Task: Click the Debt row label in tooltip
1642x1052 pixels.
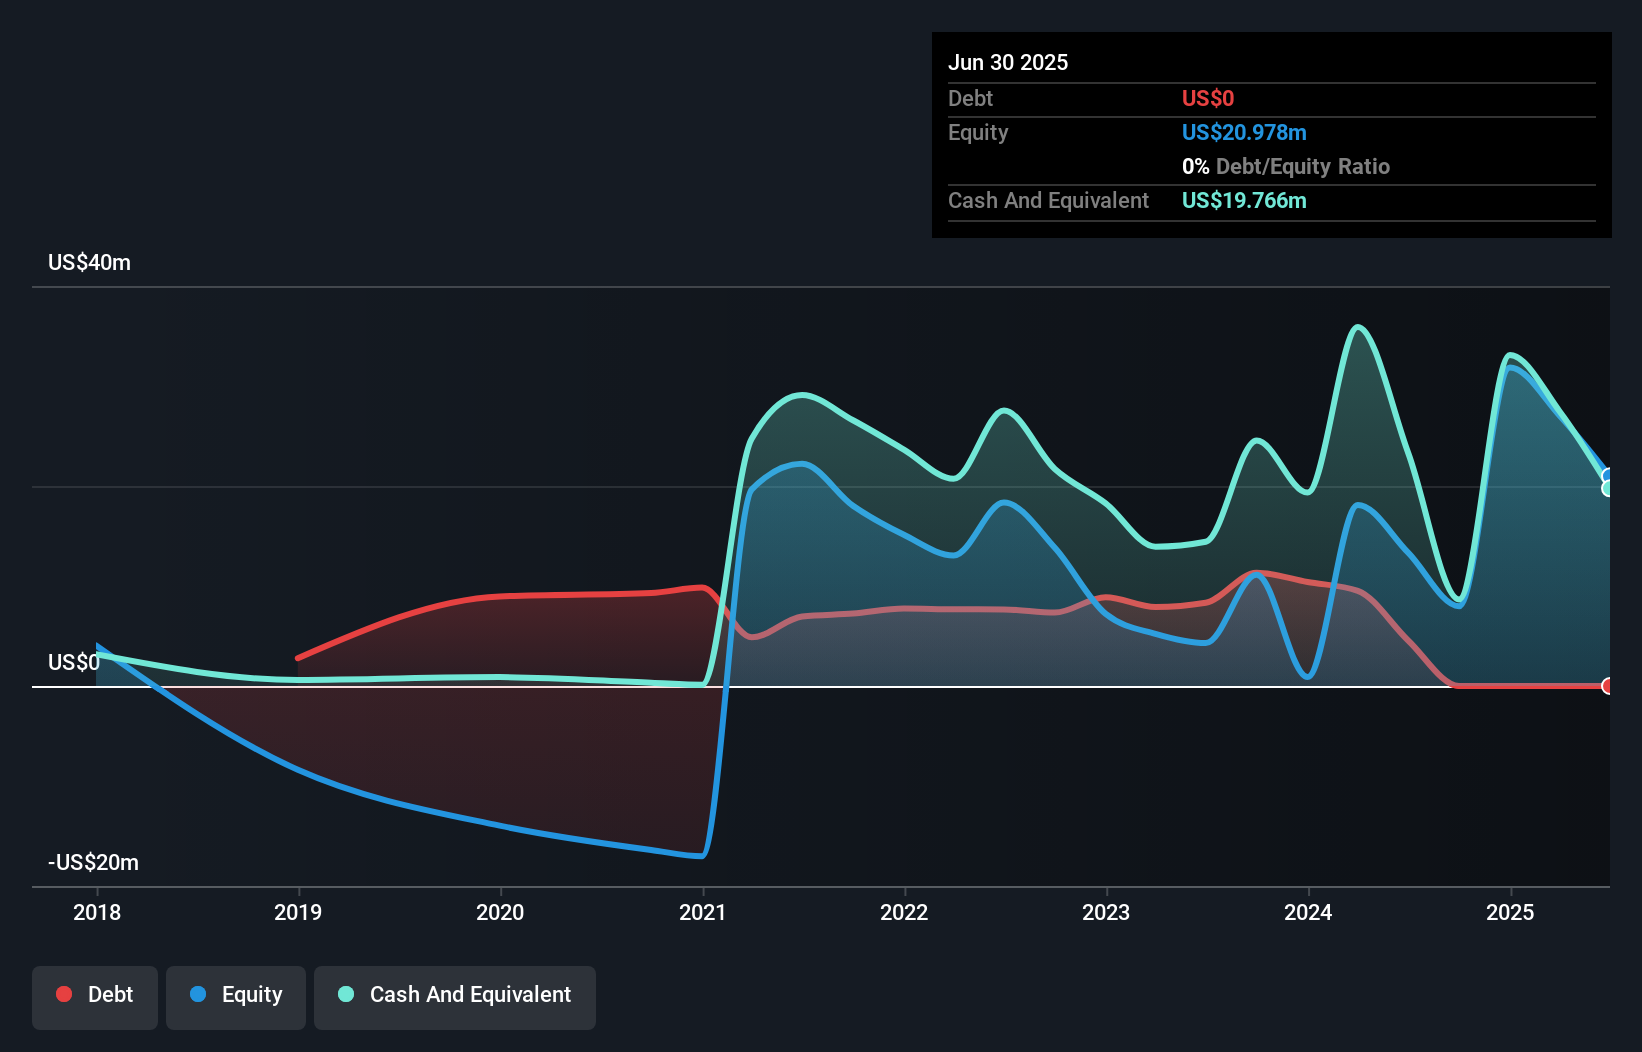Action: tap(970, 98)
